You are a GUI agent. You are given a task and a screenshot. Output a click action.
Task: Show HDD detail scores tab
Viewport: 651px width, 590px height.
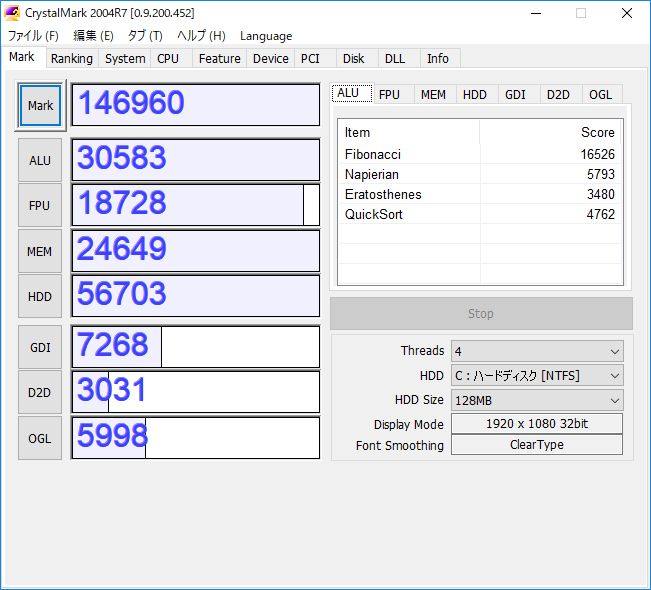(x=475, y=95)
